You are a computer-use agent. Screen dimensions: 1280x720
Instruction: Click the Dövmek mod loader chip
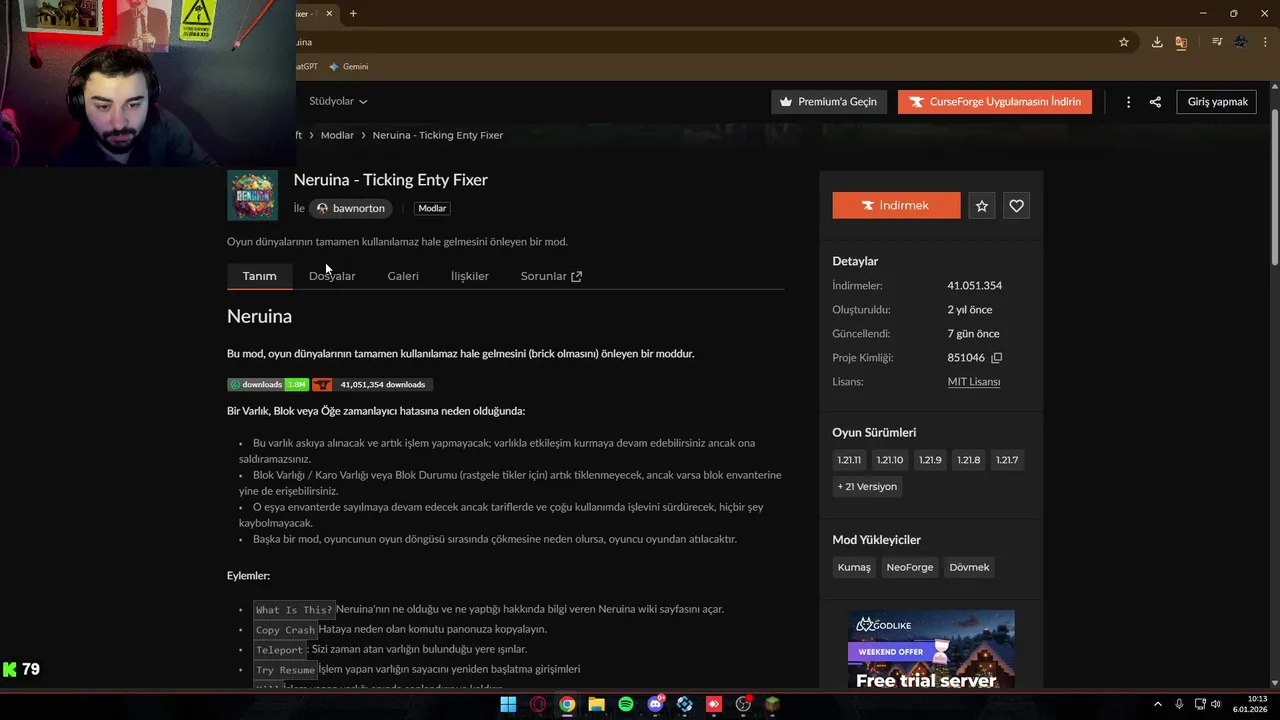(969, 567)
